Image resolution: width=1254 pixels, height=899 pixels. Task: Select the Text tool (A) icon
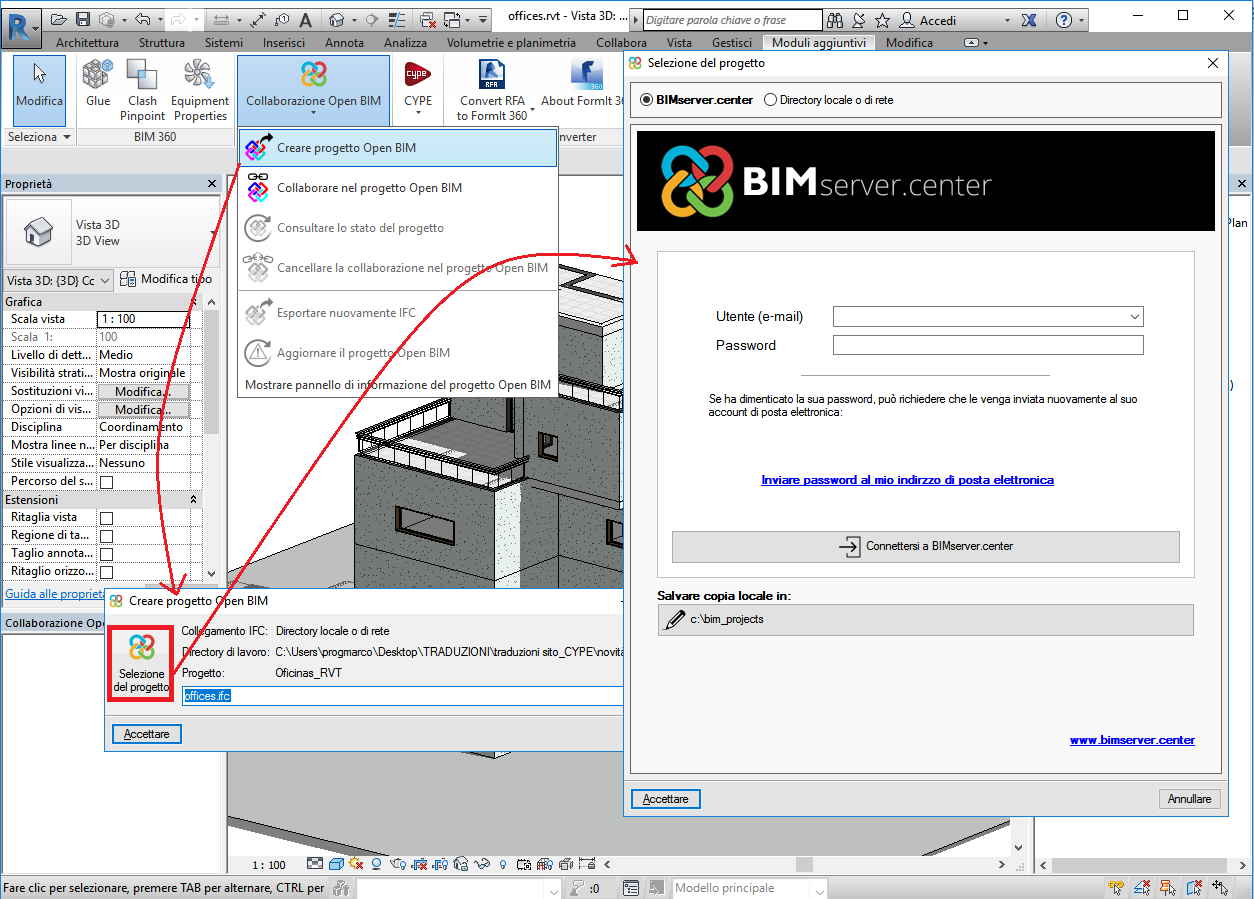pyautogui.click(x=305, y=19)
